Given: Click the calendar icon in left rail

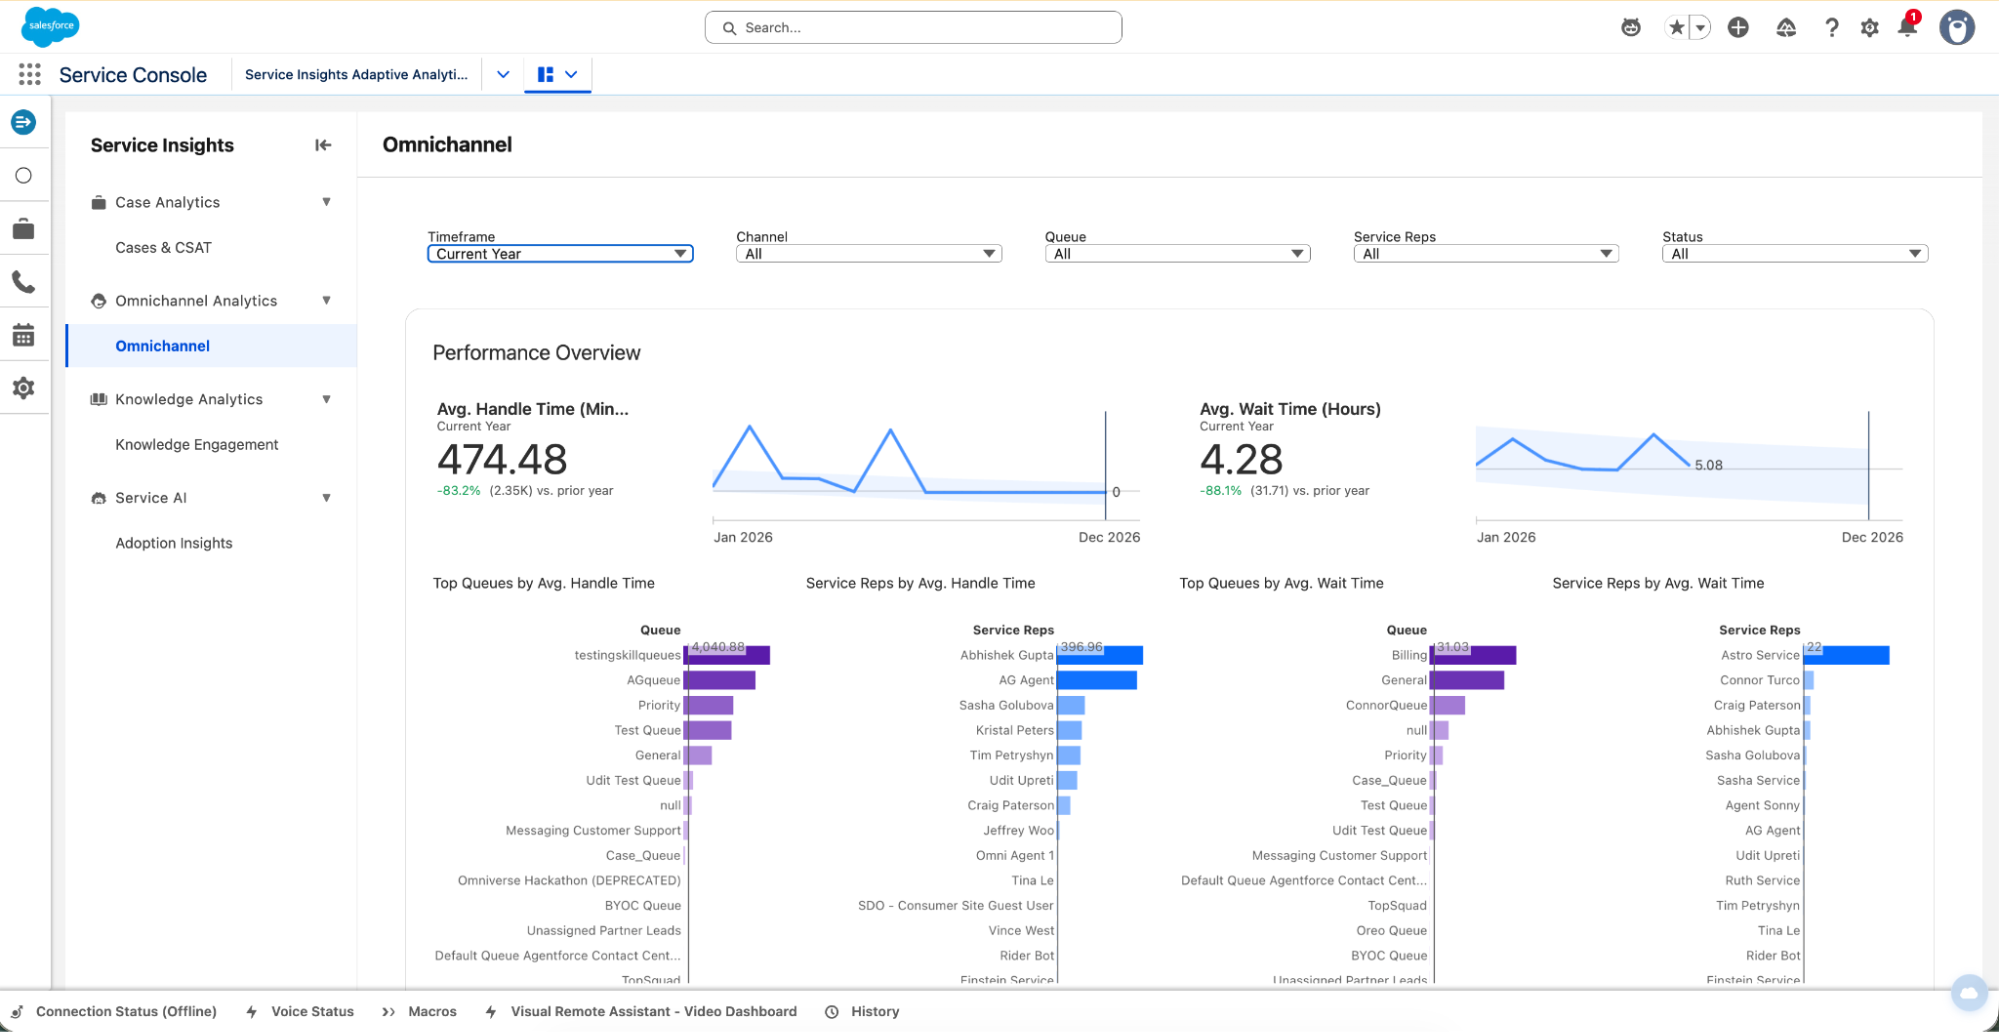Looking at the screenshot, I should click(24, 335).
